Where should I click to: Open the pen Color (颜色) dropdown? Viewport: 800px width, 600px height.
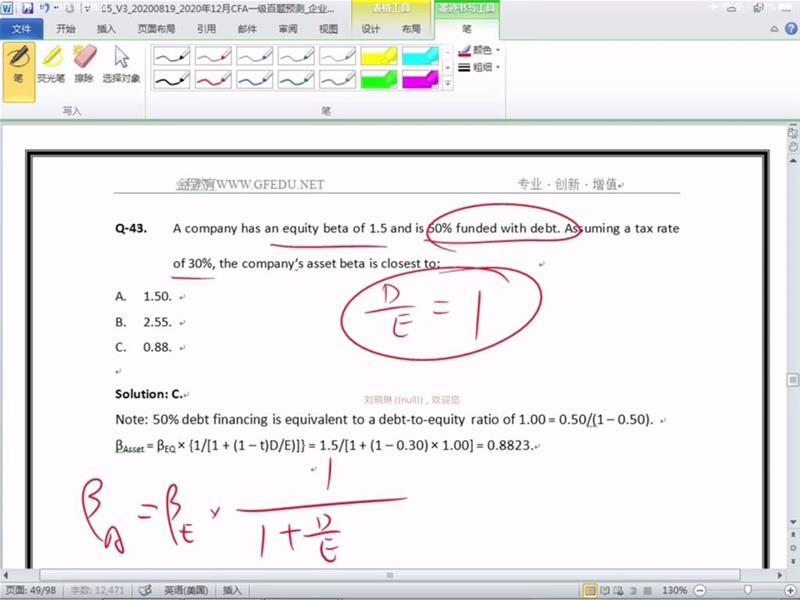[479, 50]
